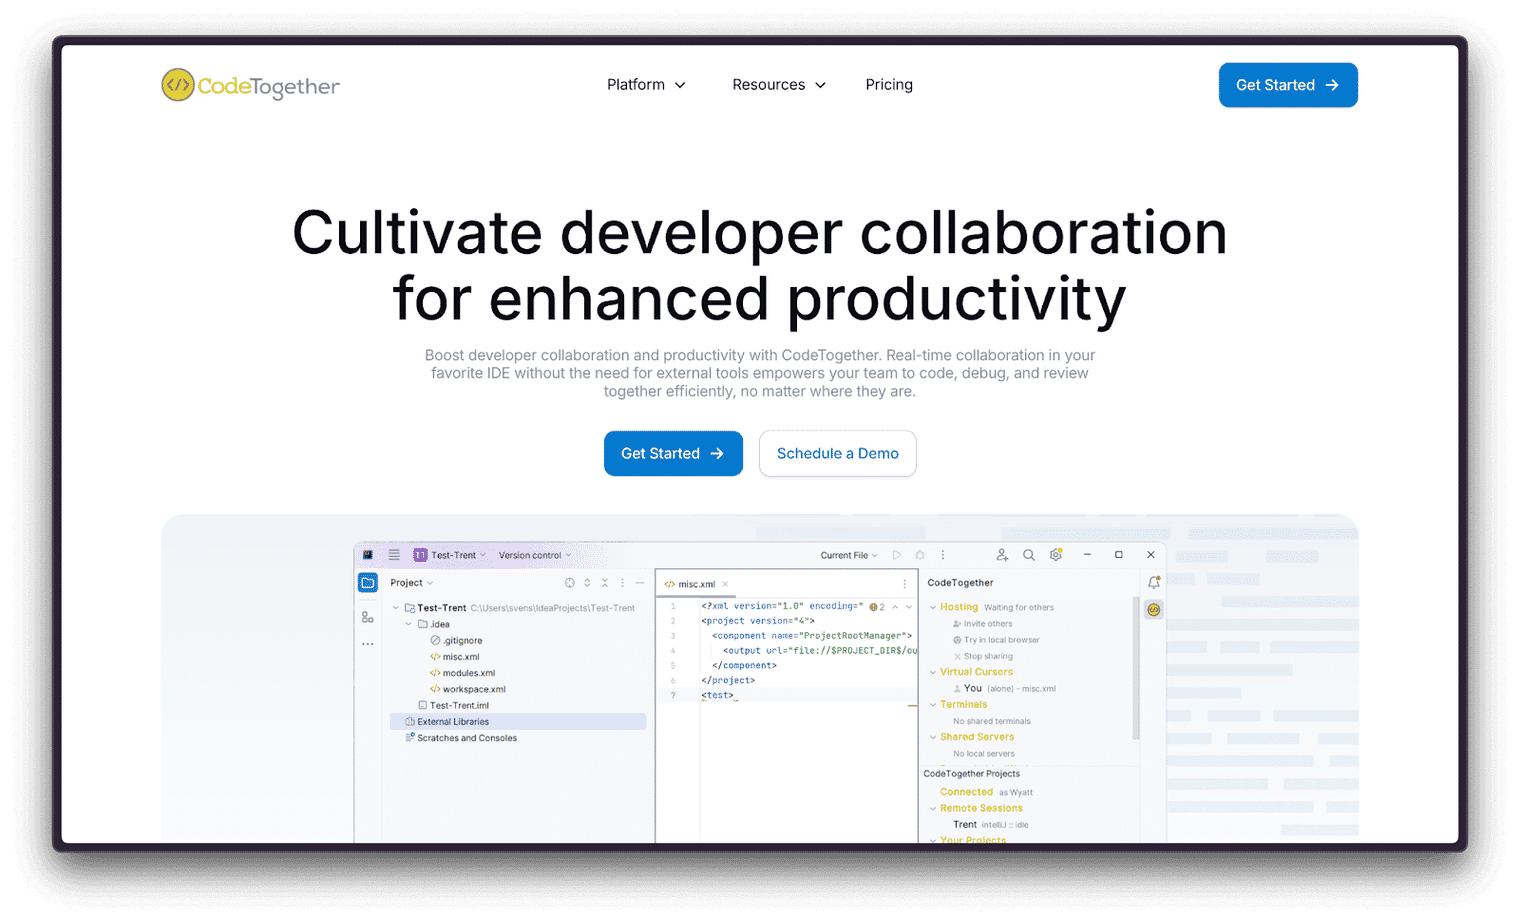Hide the Project panel with minimize dash
1520x922 pixels.
point(640,583)
